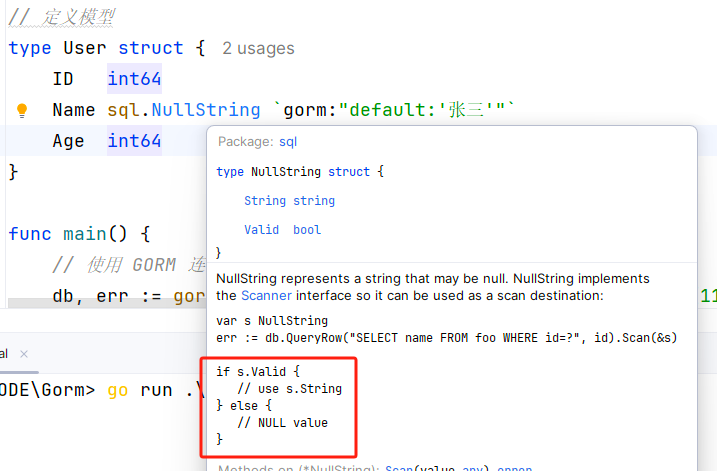Click the '} else {' line in popup
Screen dimensions: 717x471
click(244, 406)
